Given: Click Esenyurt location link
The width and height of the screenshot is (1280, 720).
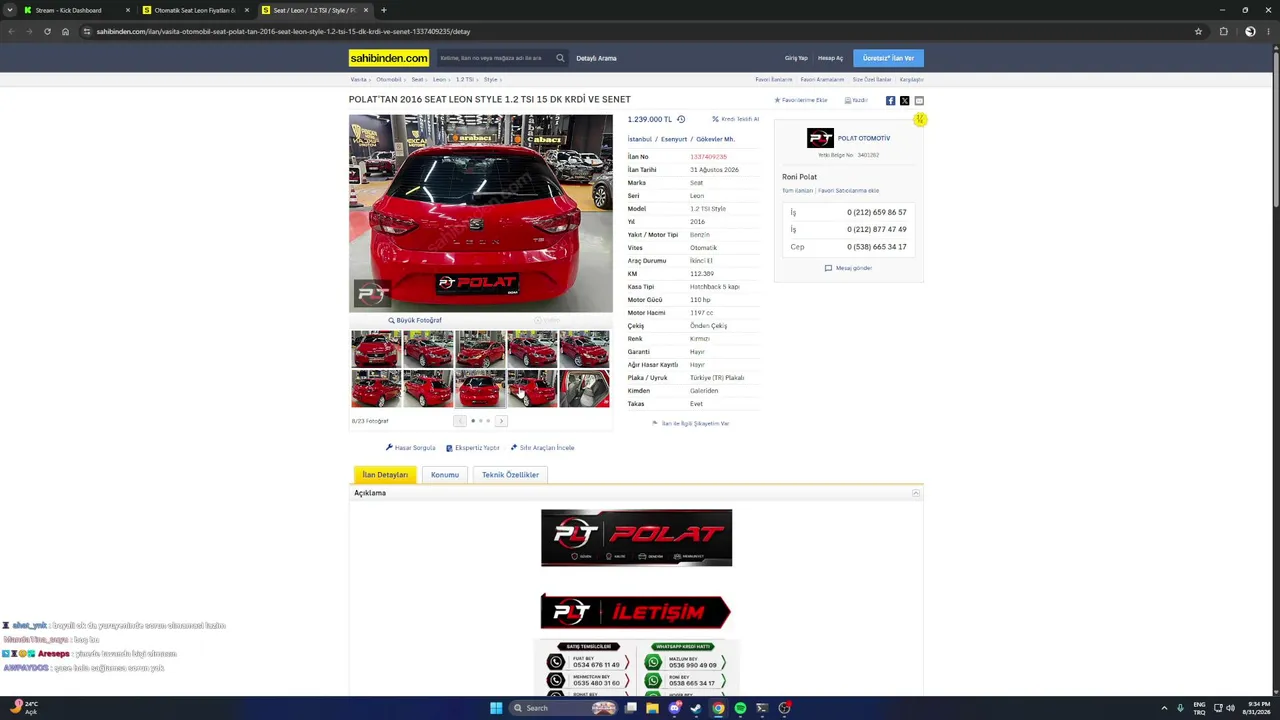Looking at the screenshot, I should (x=674, y=139).
